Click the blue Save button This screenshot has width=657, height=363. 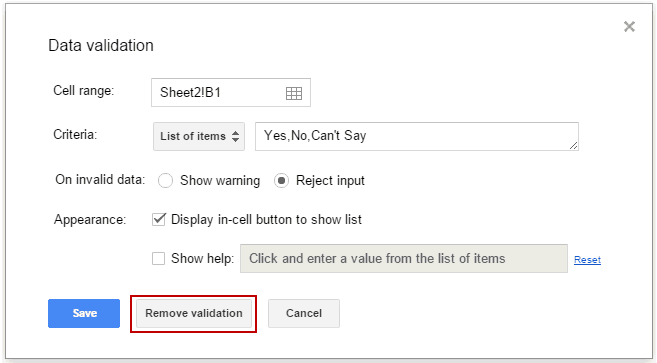(x=84, y=314)
